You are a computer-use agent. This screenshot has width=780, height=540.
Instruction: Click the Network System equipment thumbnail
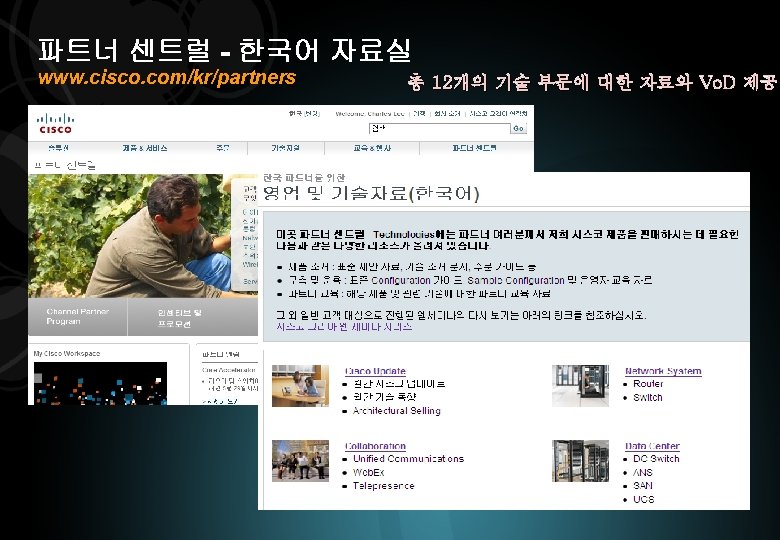click(x=580, y=386)
